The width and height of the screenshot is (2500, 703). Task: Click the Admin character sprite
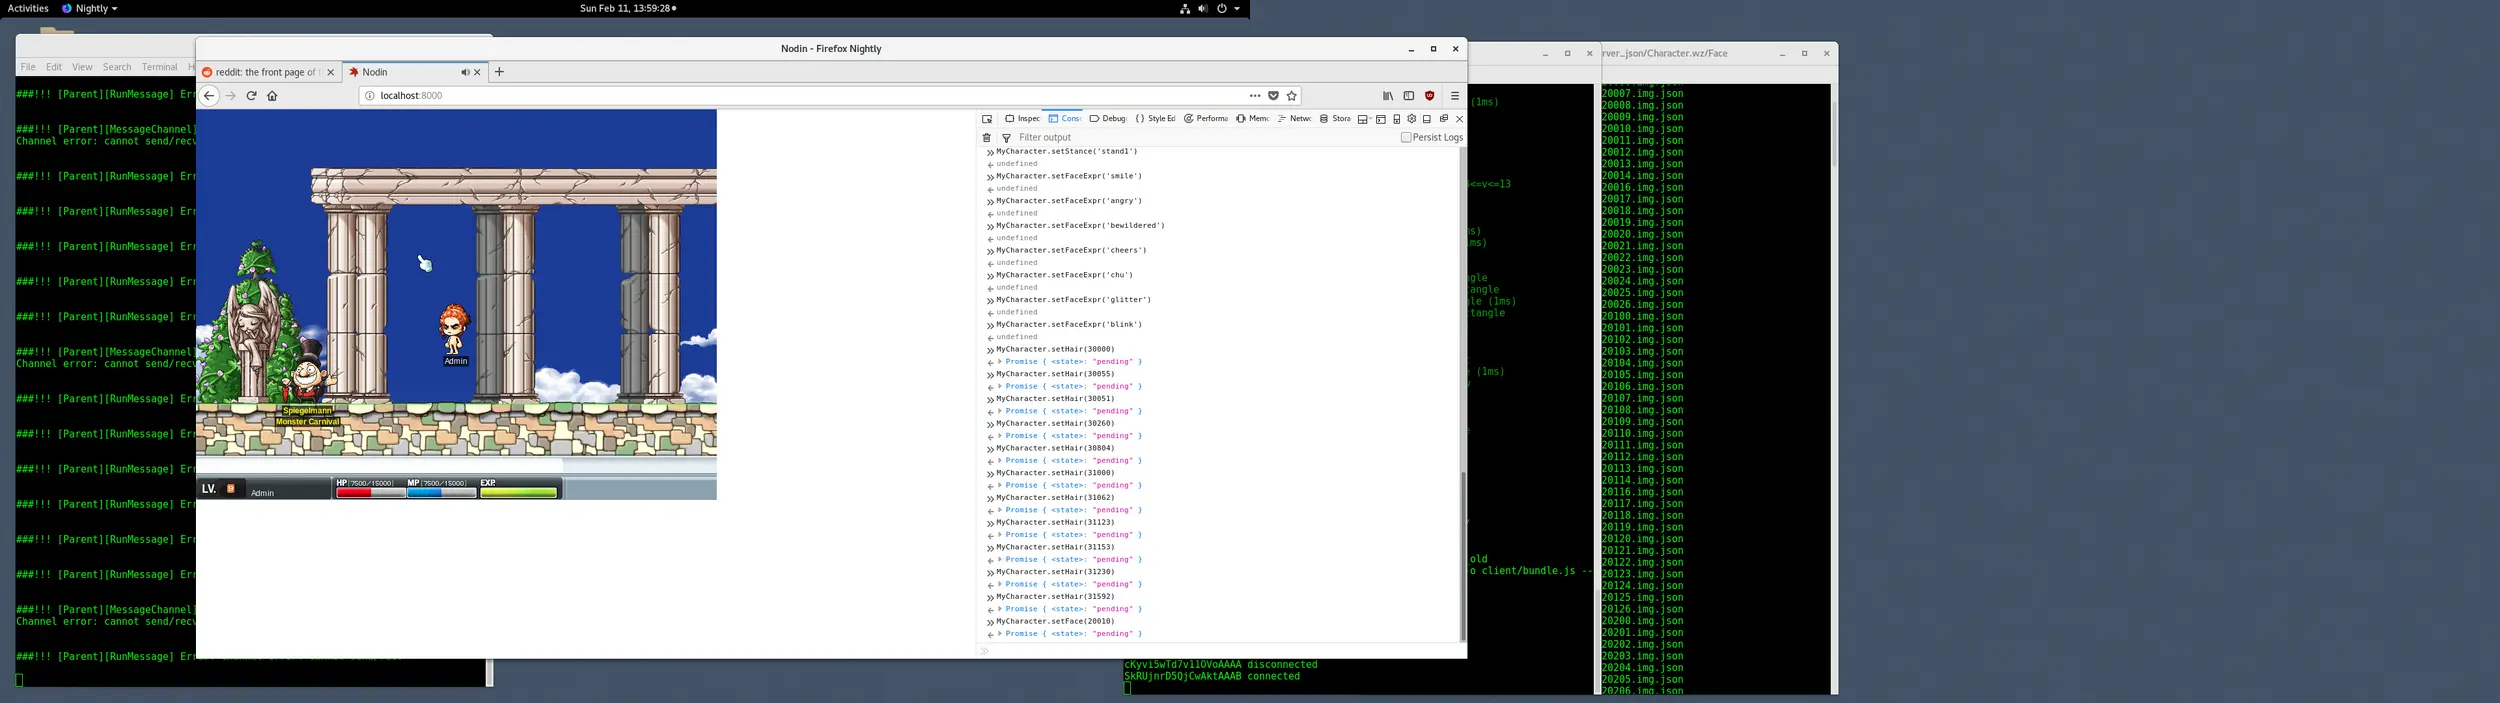(454, 330)
